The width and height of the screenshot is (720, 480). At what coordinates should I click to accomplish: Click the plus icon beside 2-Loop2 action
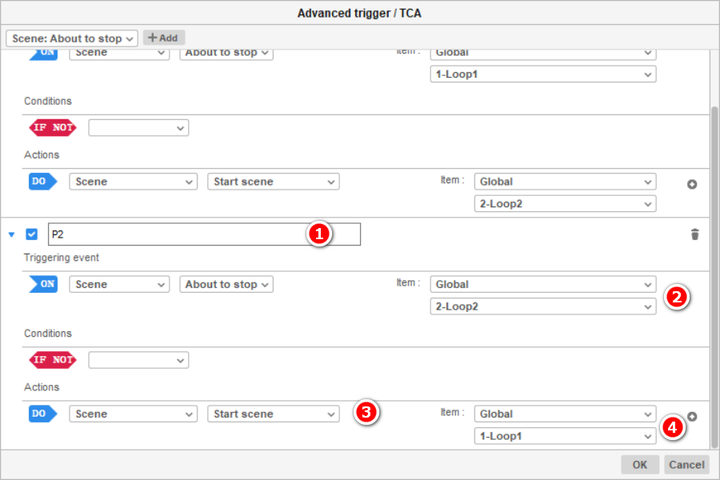[x=691, y=184]
